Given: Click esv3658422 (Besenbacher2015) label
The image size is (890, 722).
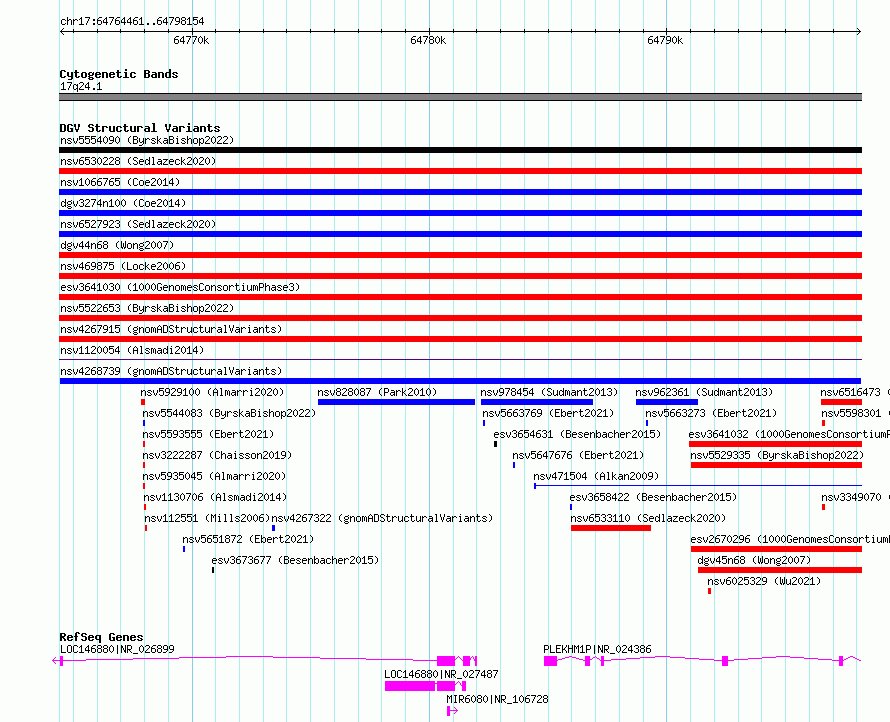Looking at the screenshot, I should [x=653, y=497].
